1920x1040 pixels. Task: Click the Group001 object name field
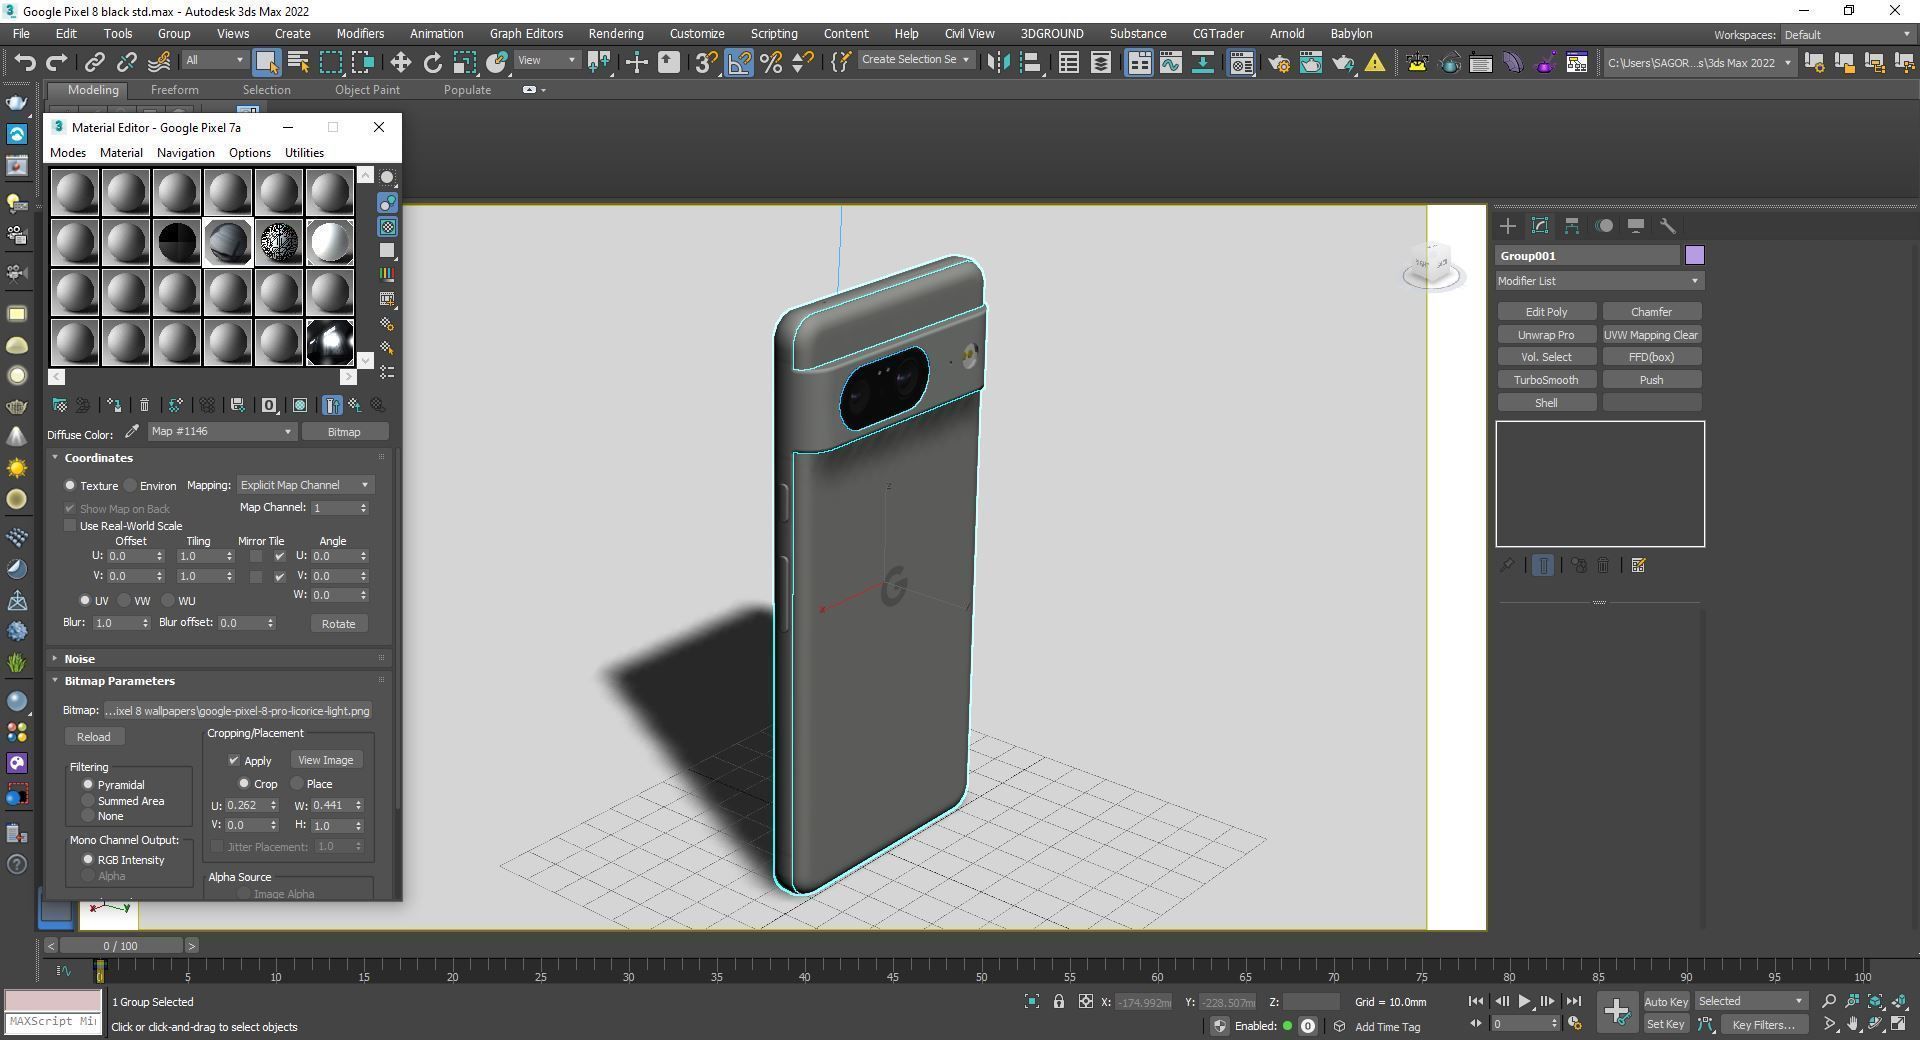tap(1588, 256)
